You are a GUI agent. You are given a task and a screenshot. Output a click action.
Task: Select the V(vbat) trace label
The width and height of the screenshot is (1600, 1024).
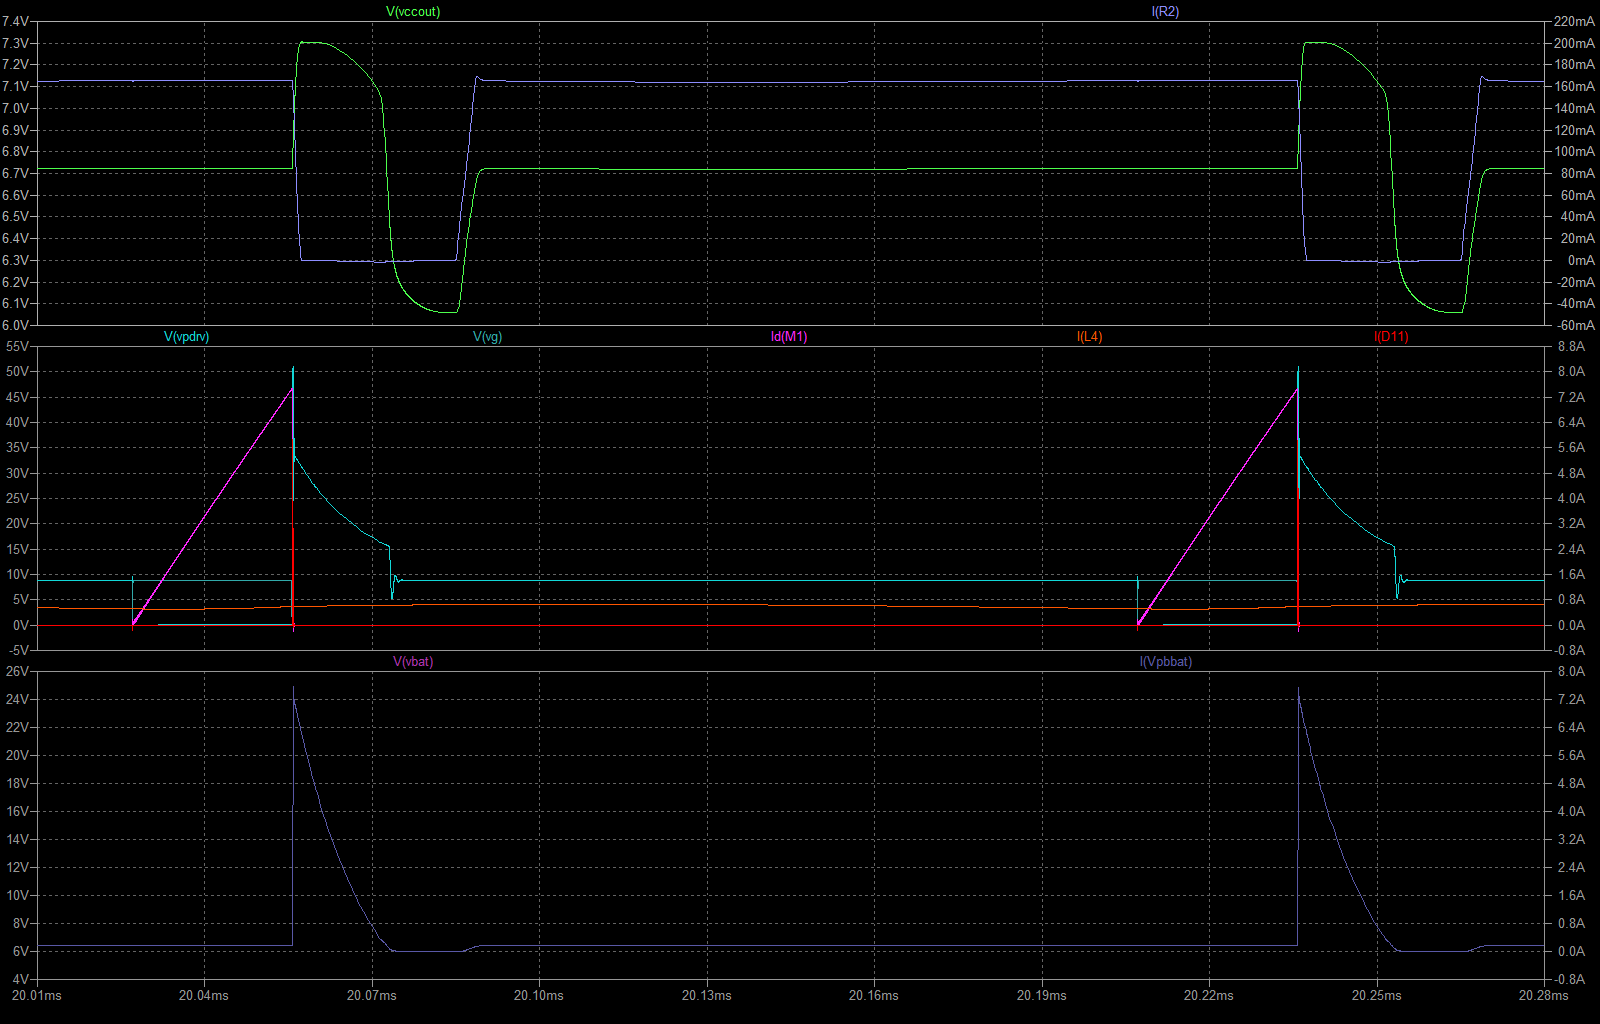tap(413, 662)
